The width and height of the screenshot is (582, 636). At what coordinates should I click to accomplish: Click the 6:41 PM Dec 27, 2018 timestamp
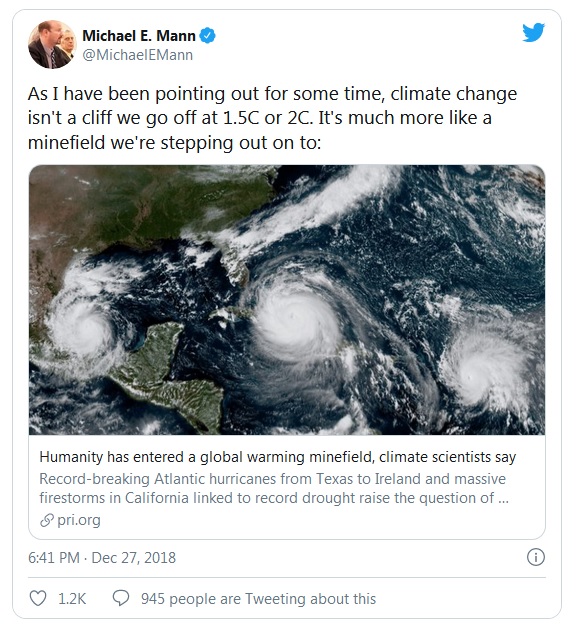coord(102,558)
